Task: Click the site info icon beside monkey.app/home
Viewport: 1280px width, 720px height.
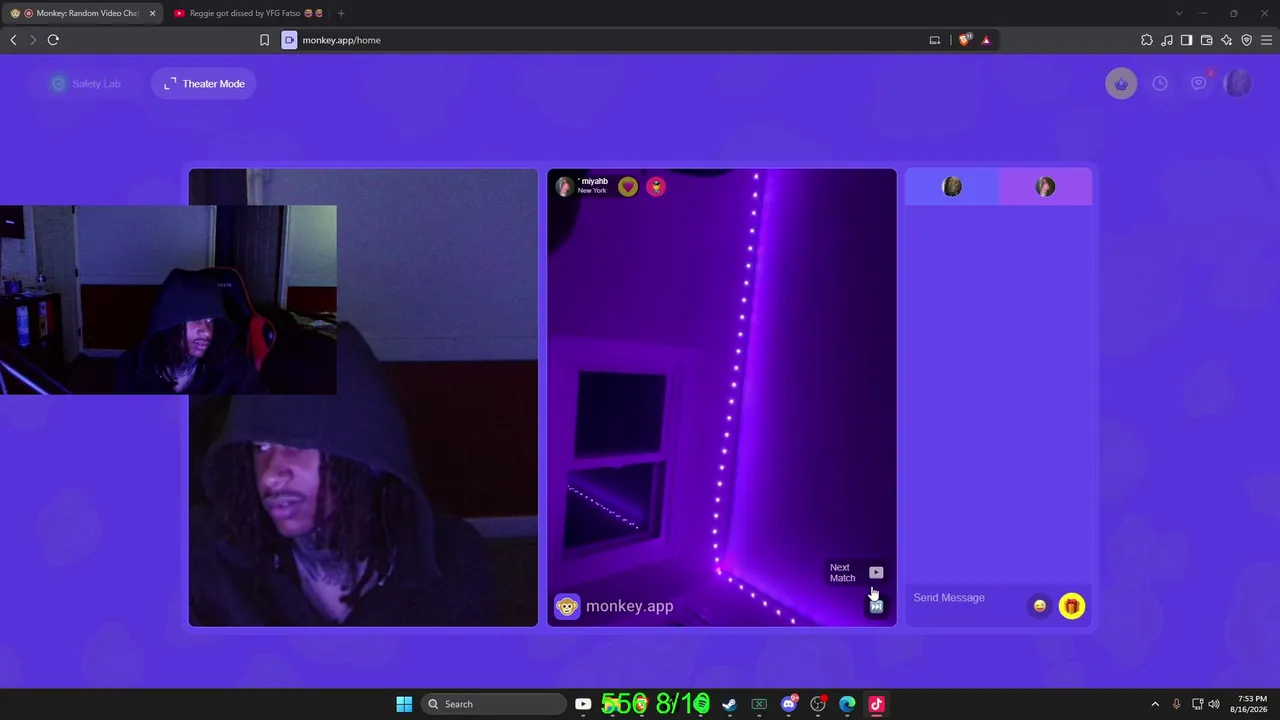Action: pyautogui.click(x=289, y=40)
